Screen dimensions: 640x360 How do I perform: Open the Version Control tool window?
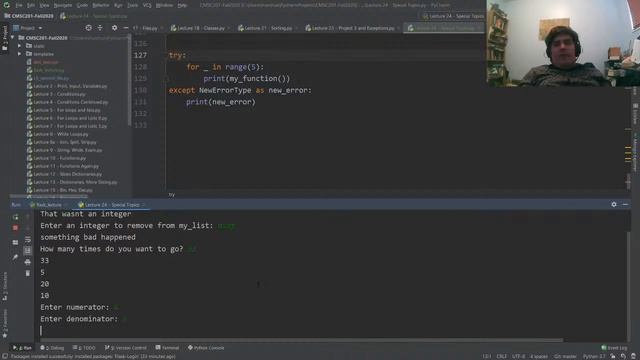(126, 348)
